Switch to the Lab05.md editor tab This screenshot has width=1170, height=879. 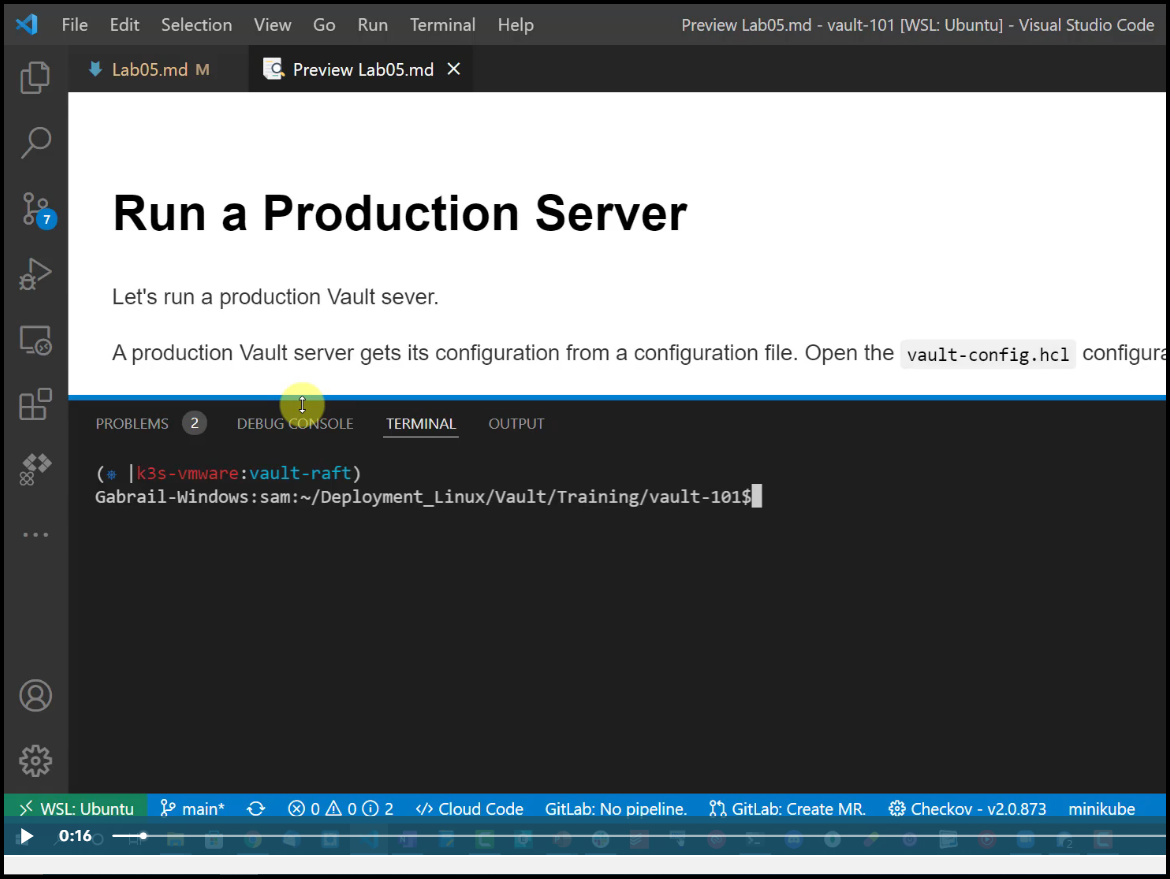[x=158, y=69]
